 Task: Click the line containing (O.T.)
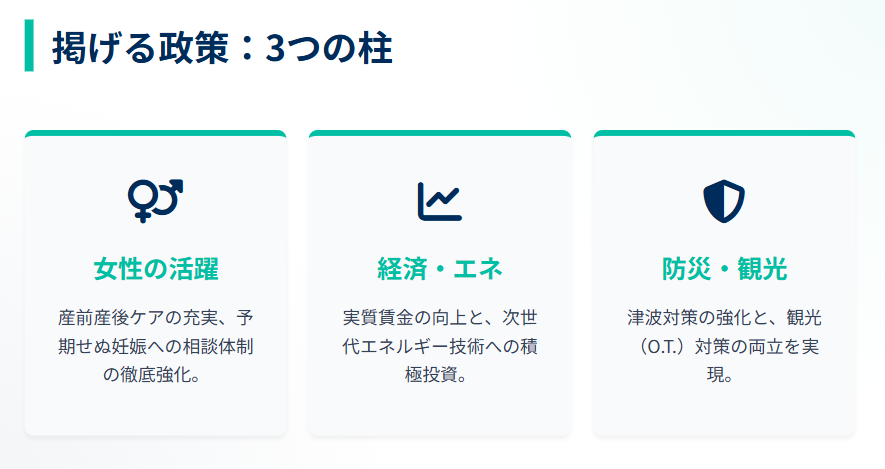coord(724,348)
